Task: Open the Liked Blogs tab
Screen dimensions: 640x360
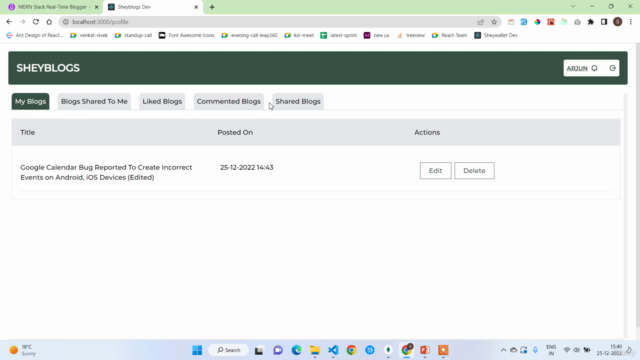Action: click(162, 101)
